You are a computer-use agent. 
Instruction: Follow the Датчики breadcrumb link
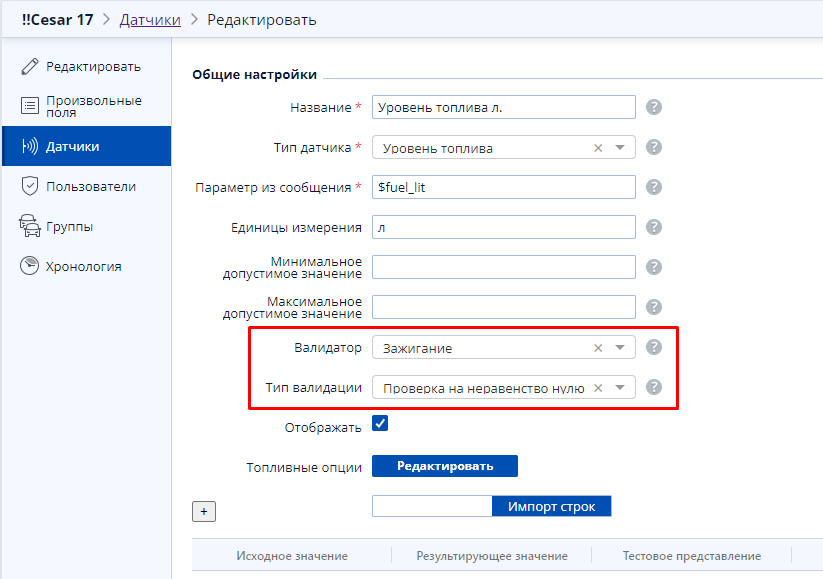(150, 19)
